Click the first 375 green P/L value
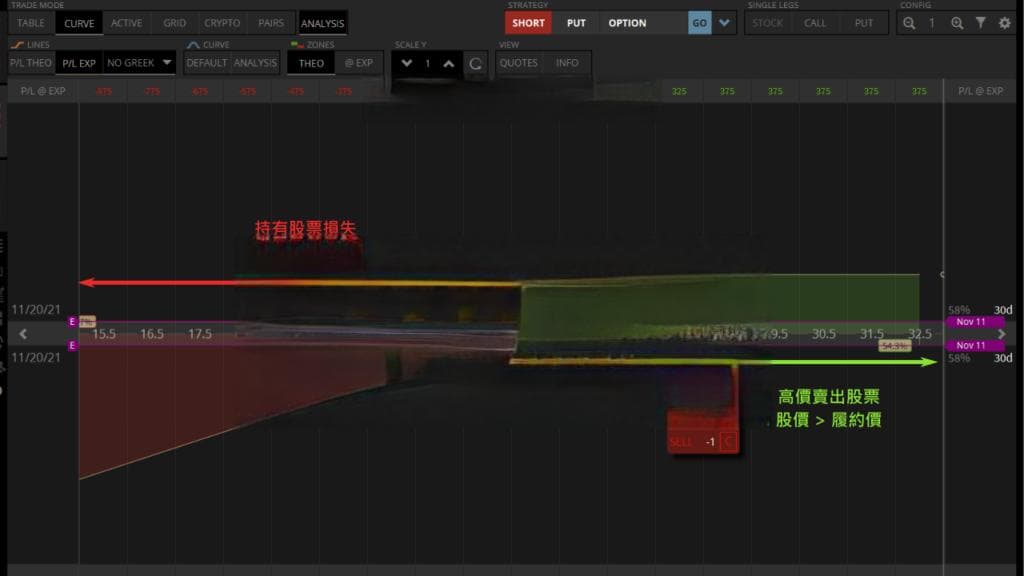This screenshot has height=576, width=1024. 727,91
